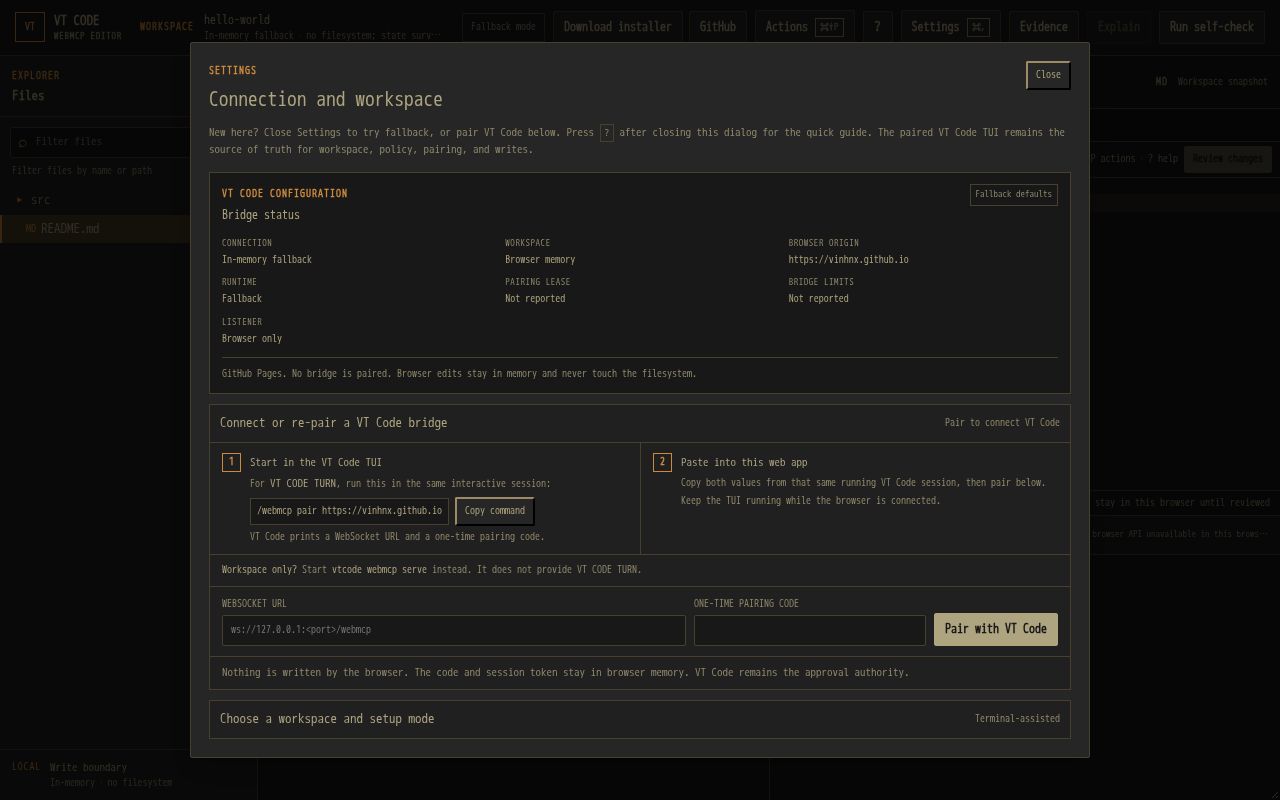The height and width of the screenshot is (800, 1280).
Task: Click the VT logo icon in the header
Action: pyautogui.click(x=29, y=27)
